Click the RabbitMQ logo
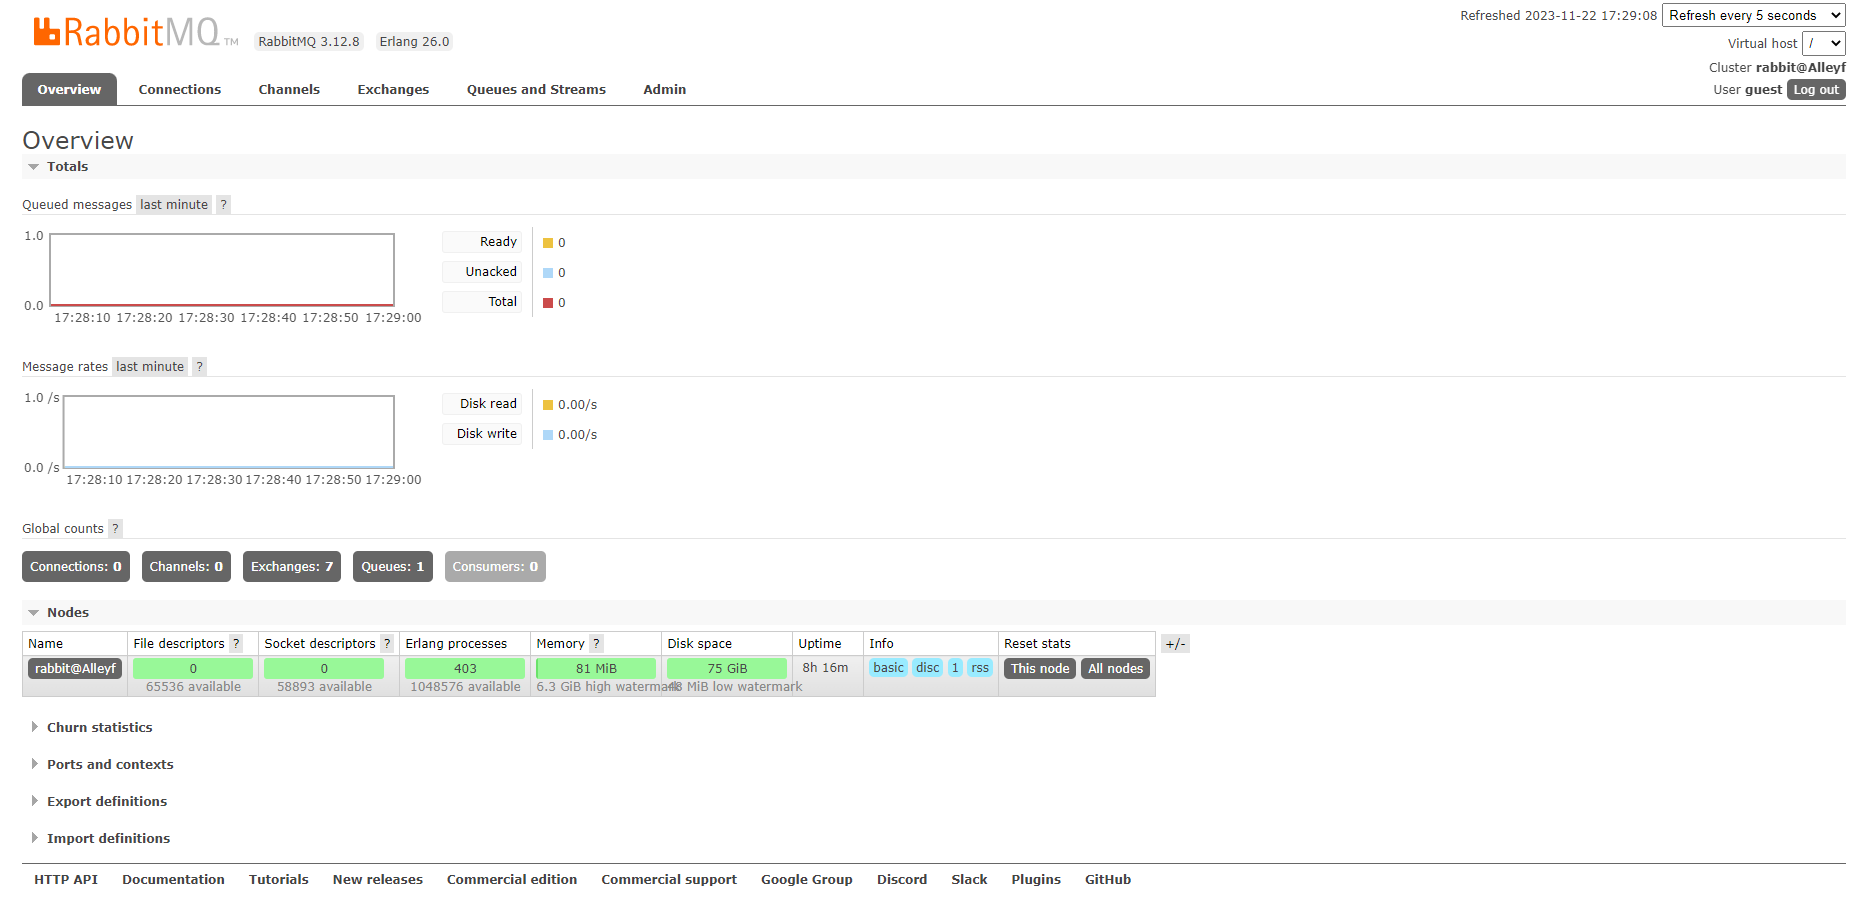1868x899 pixels. click(x=126, y=33)
